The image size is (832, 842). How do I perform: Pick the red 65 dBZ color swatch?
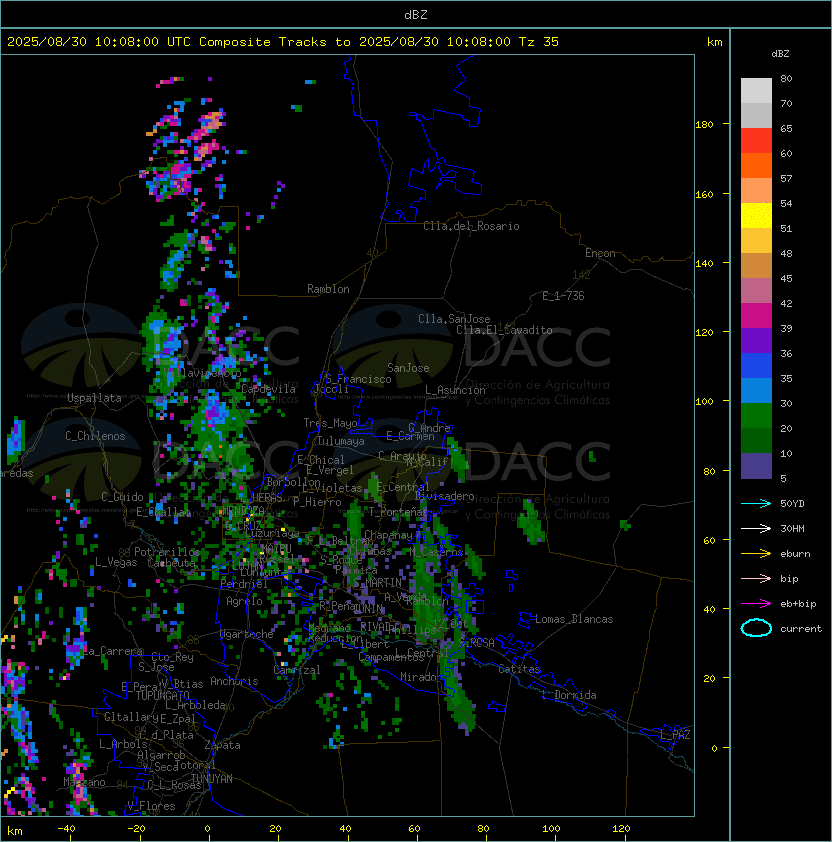(756, 141)
